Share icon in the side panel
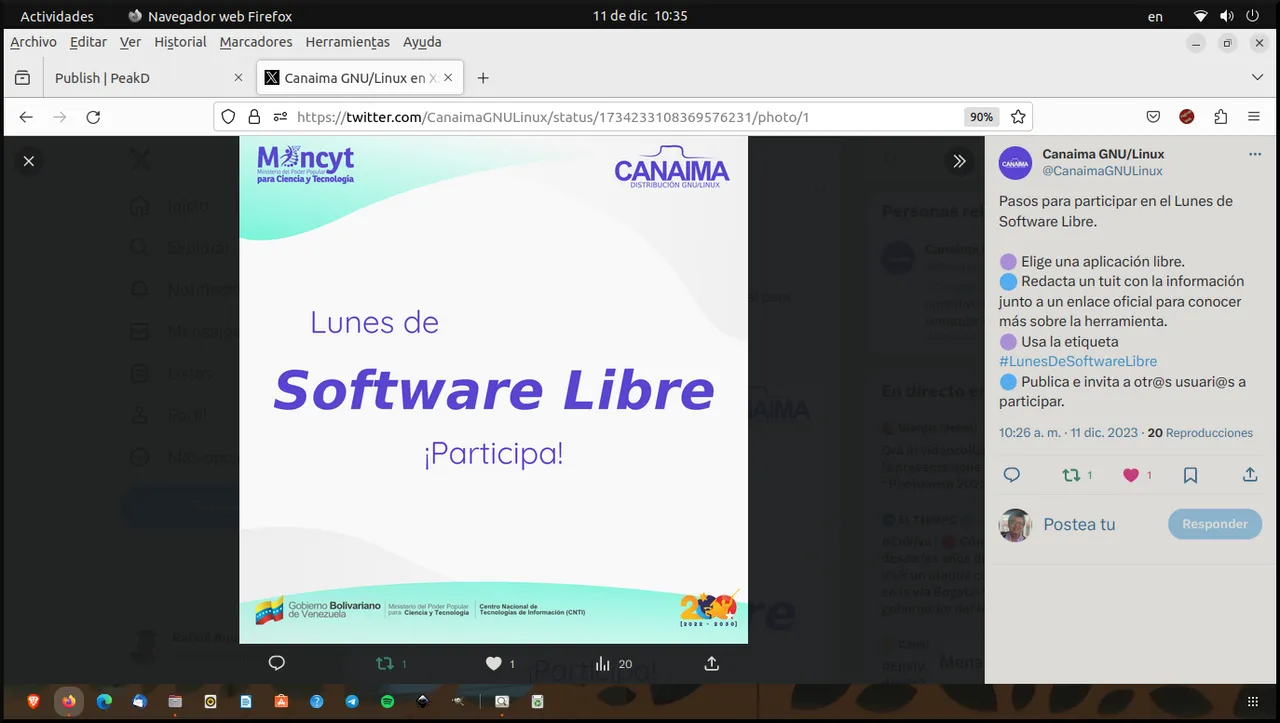 (1250, 475)
